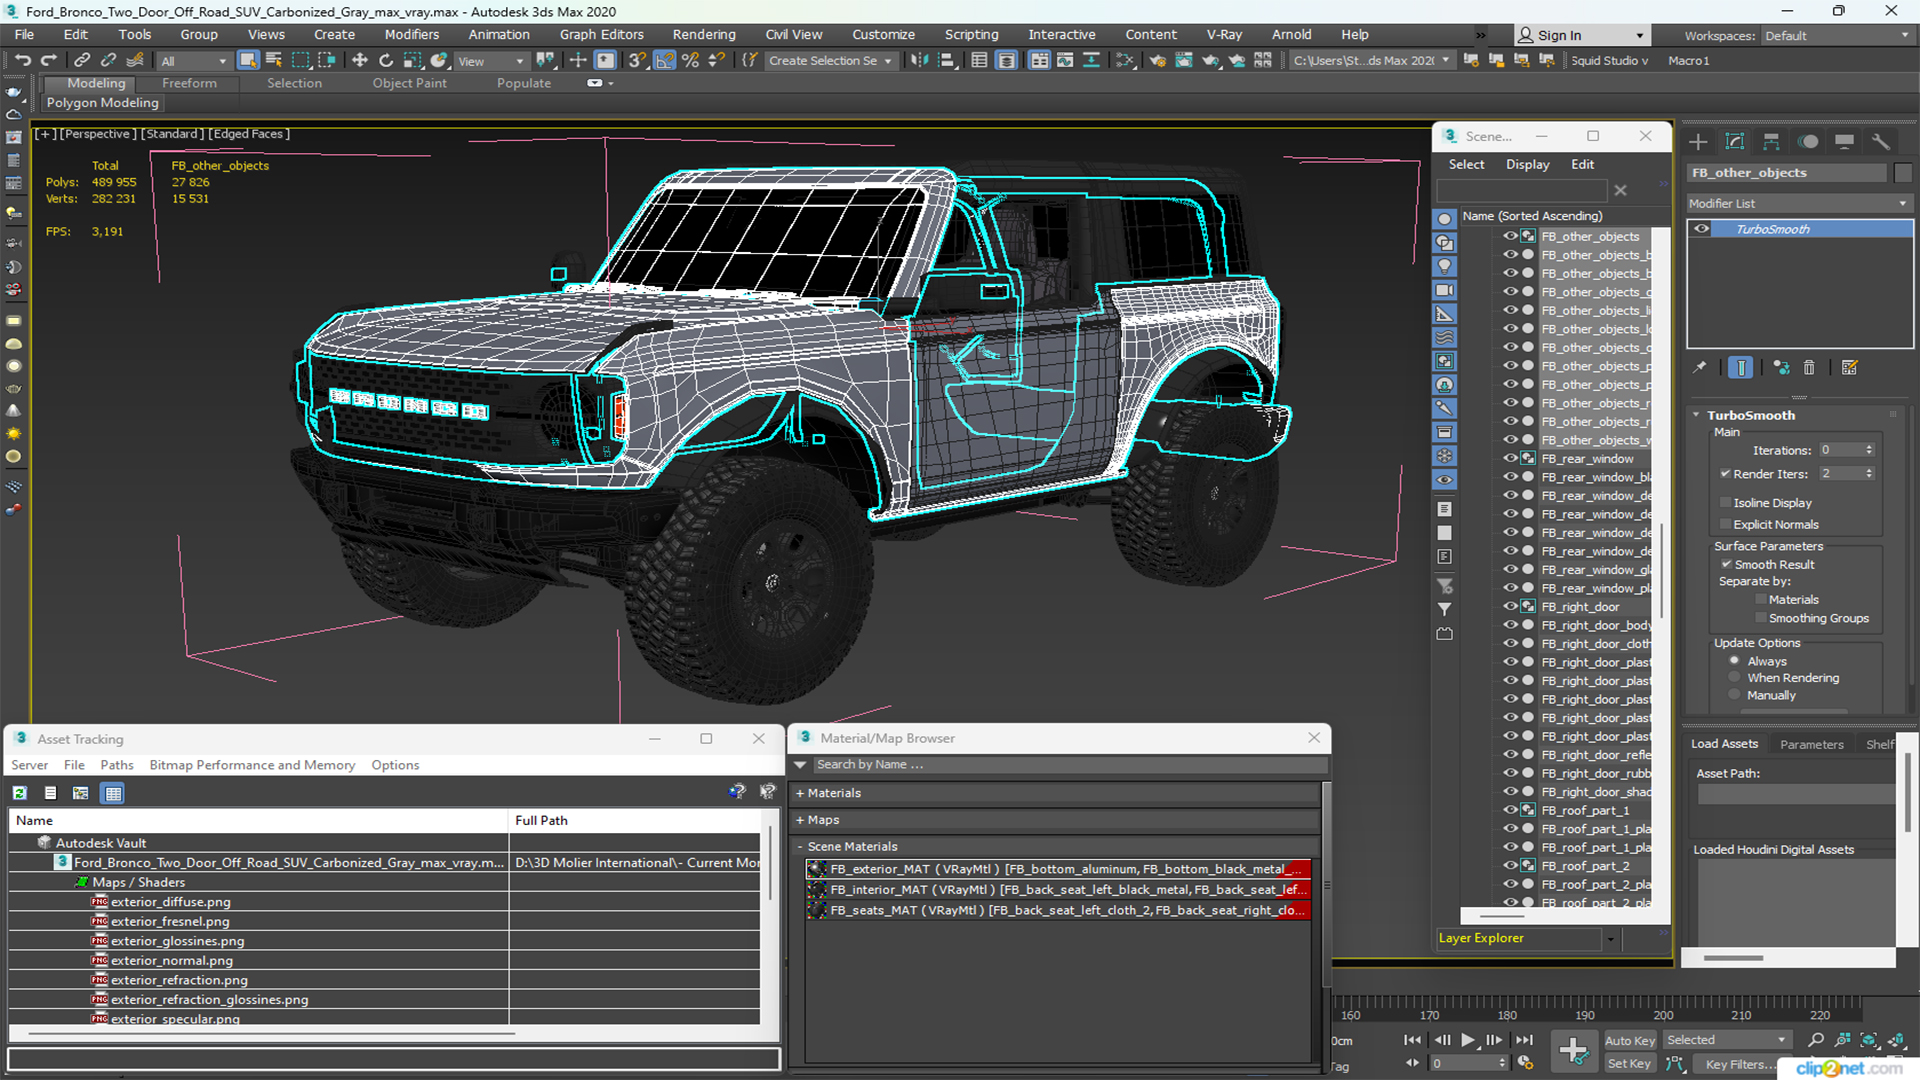Click the Redo arrow icon
This screenshot has height=1080, width=1920.
pos(48,60)
